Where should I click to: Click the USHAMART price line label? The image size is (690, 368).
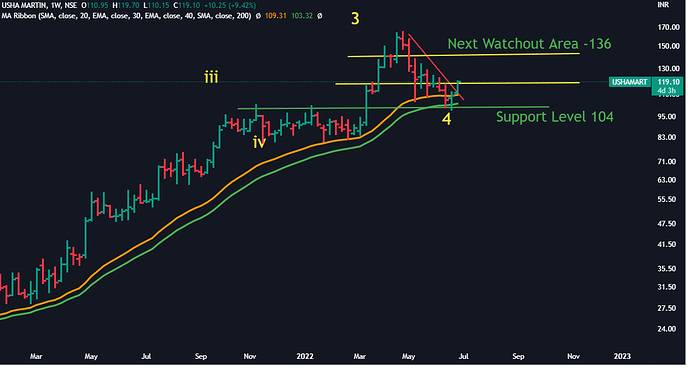point(629,82)
